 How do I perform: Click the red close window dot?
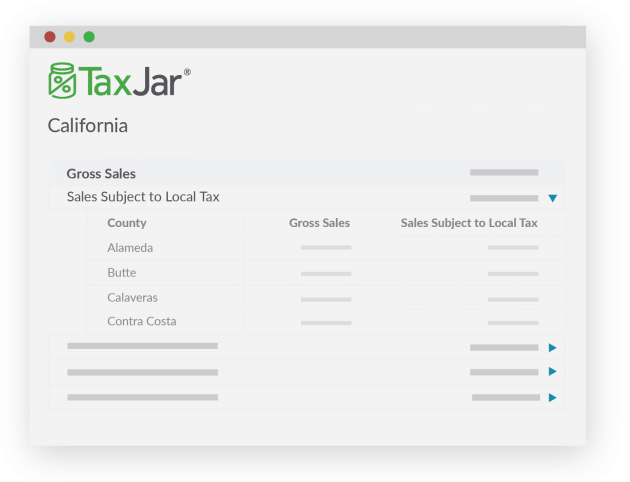click(50, 37)
